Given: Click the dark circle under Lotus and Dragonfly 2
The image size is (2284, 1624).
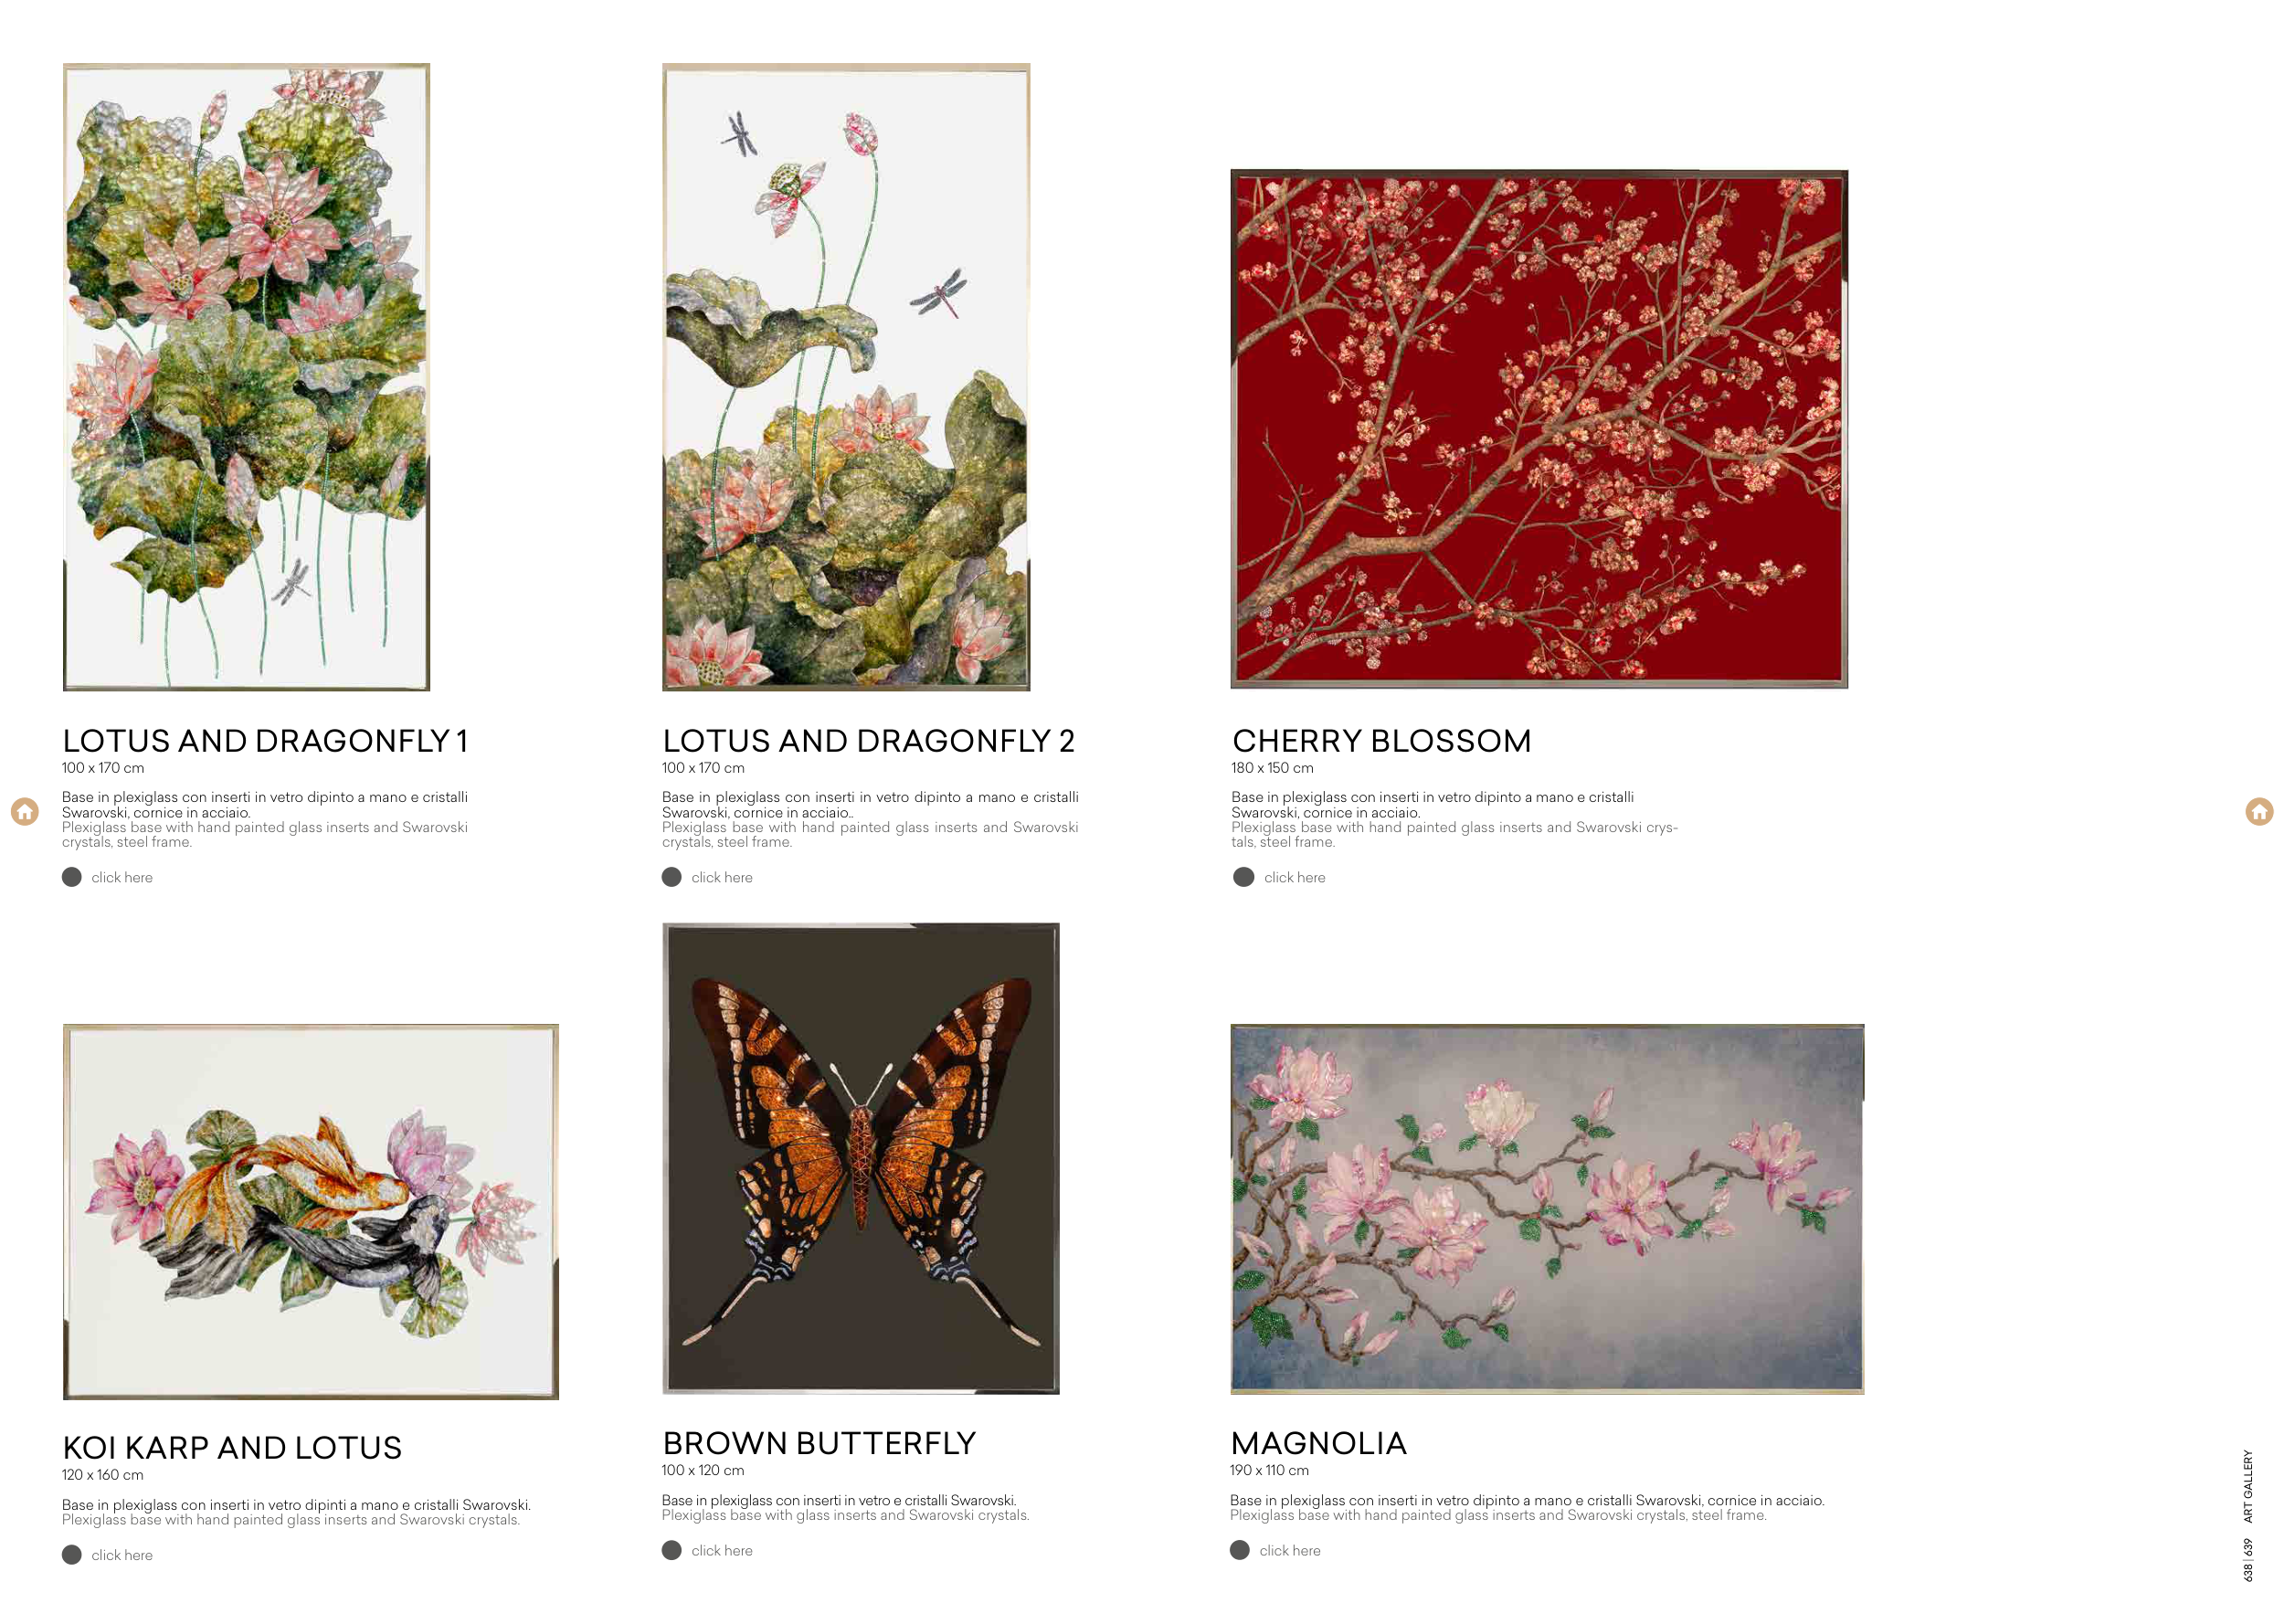Looking at the screenshot, I should coord(672,877).
